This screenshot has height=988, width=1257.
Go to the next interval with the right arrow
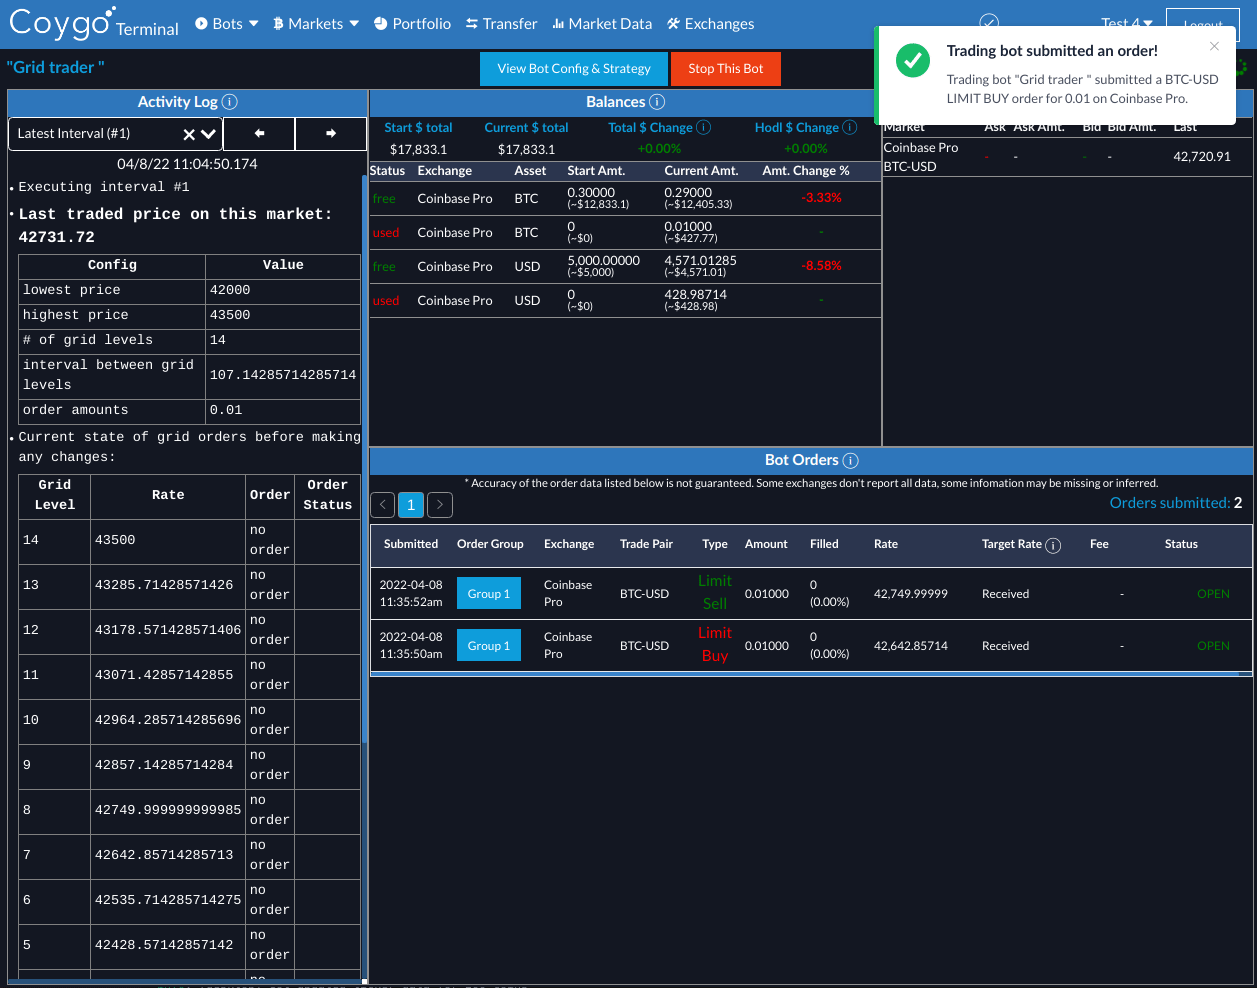[331, 133]
